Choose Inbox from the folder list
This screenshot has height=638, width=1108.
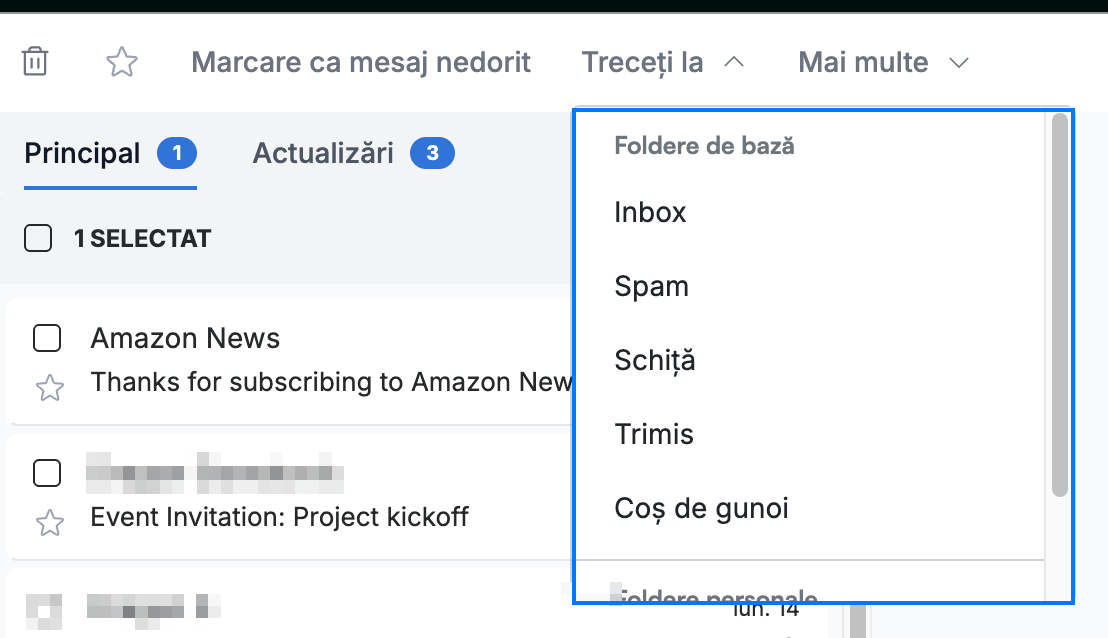tap(810, 213)
